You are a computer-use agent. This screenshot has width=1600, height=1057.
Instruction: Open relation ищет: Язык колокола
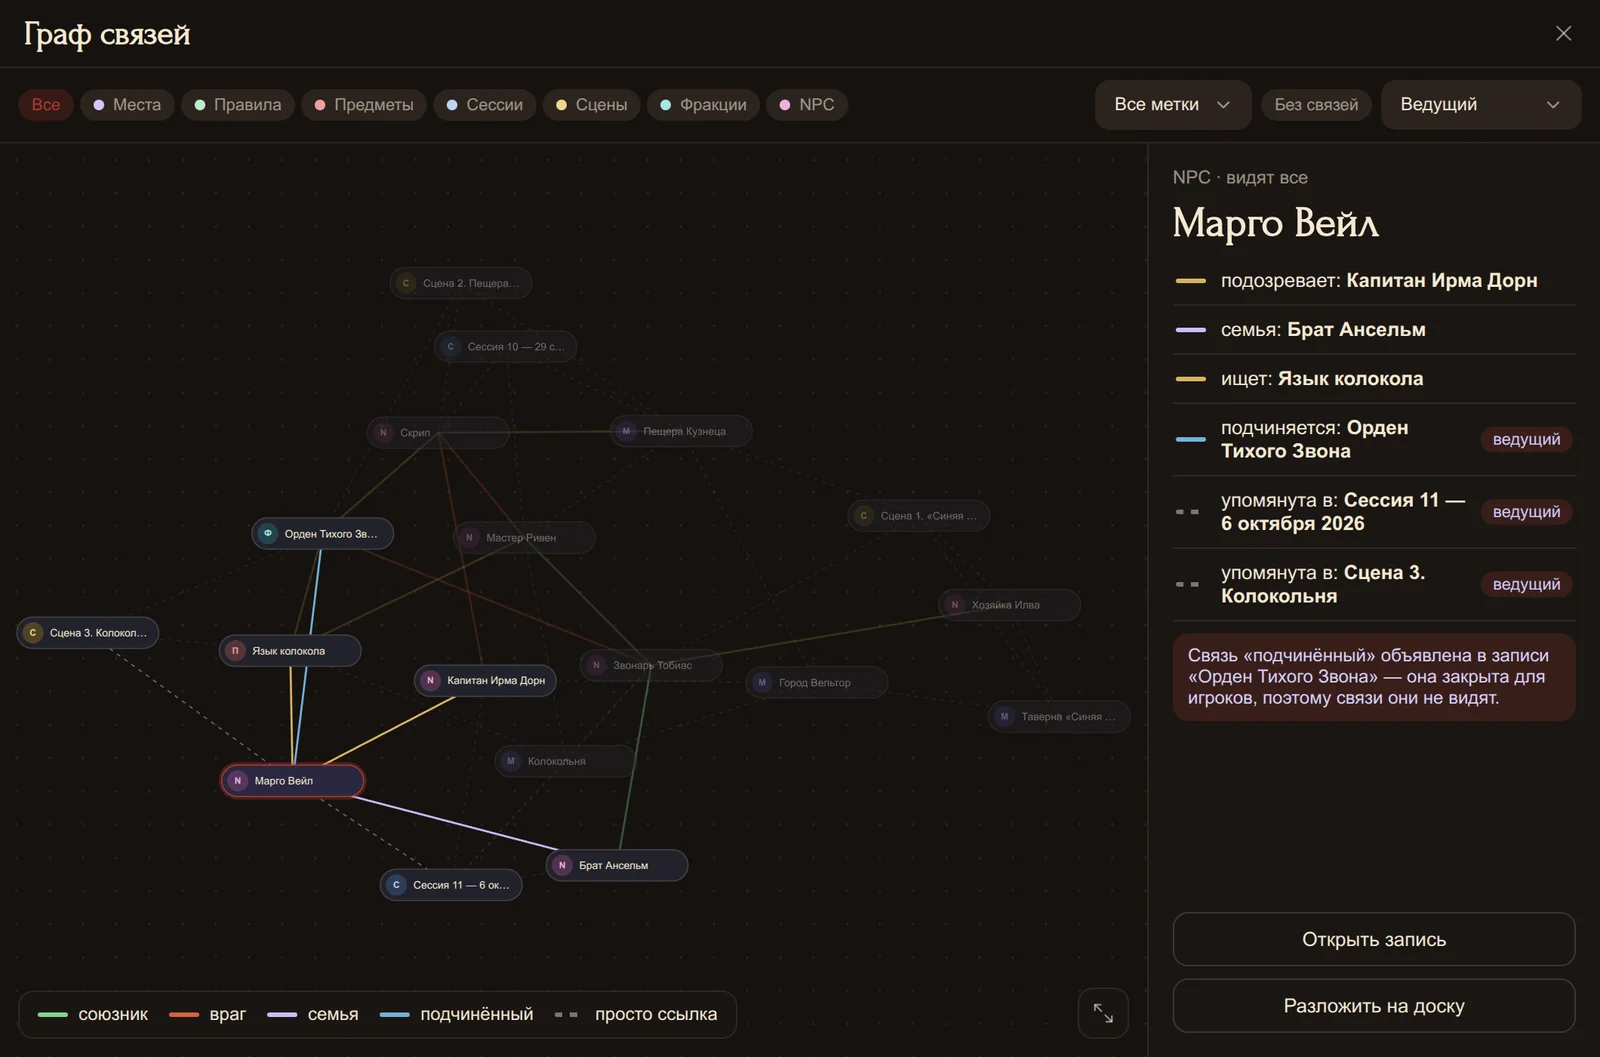pyautogui.click(x=1374, y=379)
